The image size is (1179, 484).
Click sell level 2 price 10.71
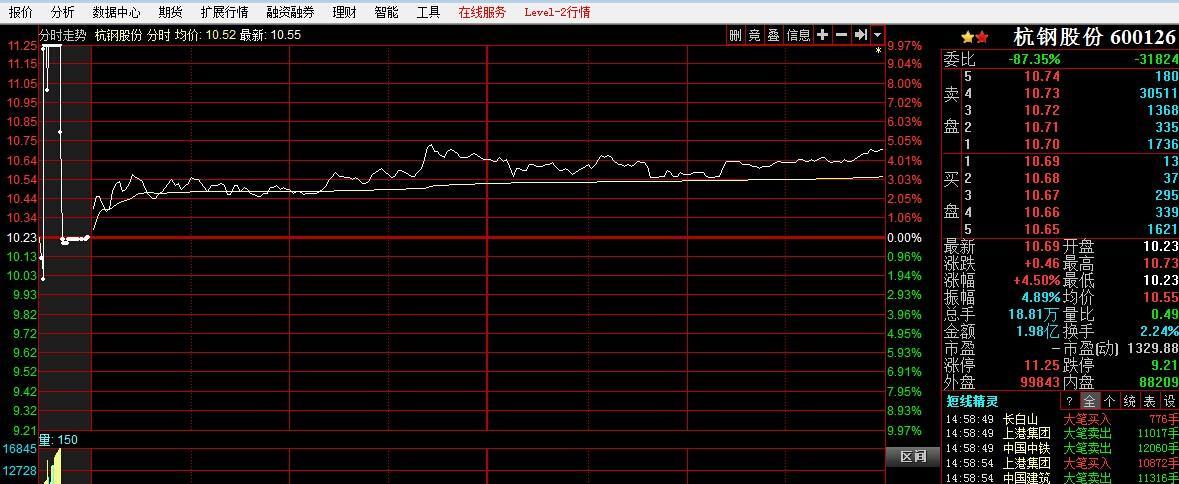coord(1041,128)
